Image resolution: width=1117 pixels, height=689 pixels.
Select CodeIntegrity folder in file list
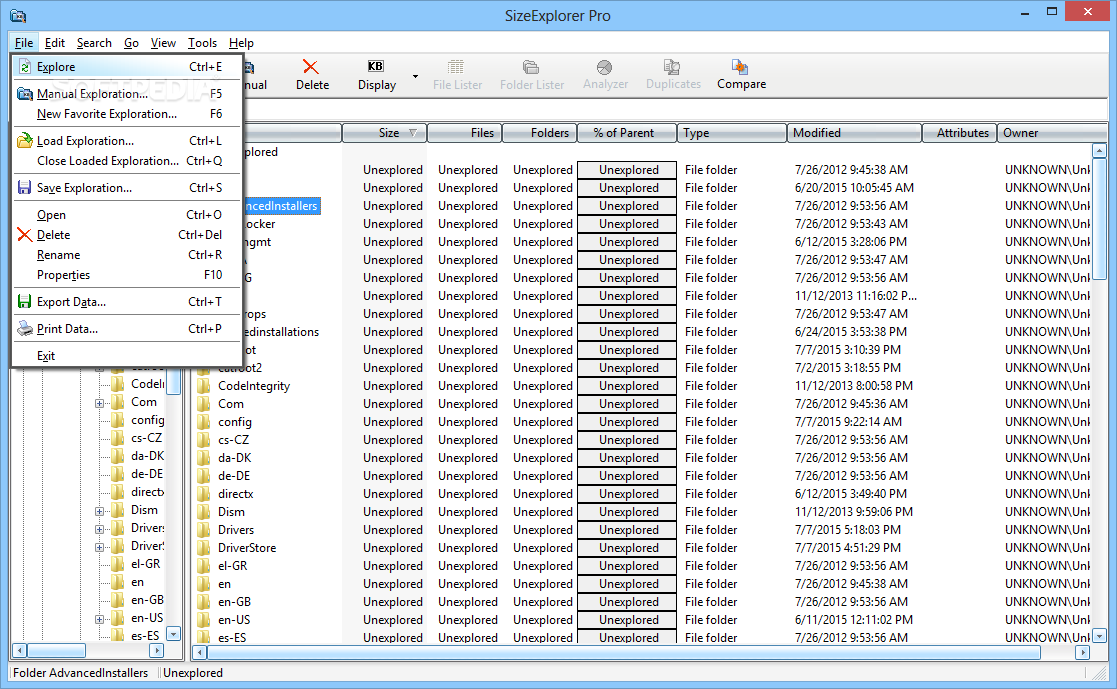pos(254,386)
